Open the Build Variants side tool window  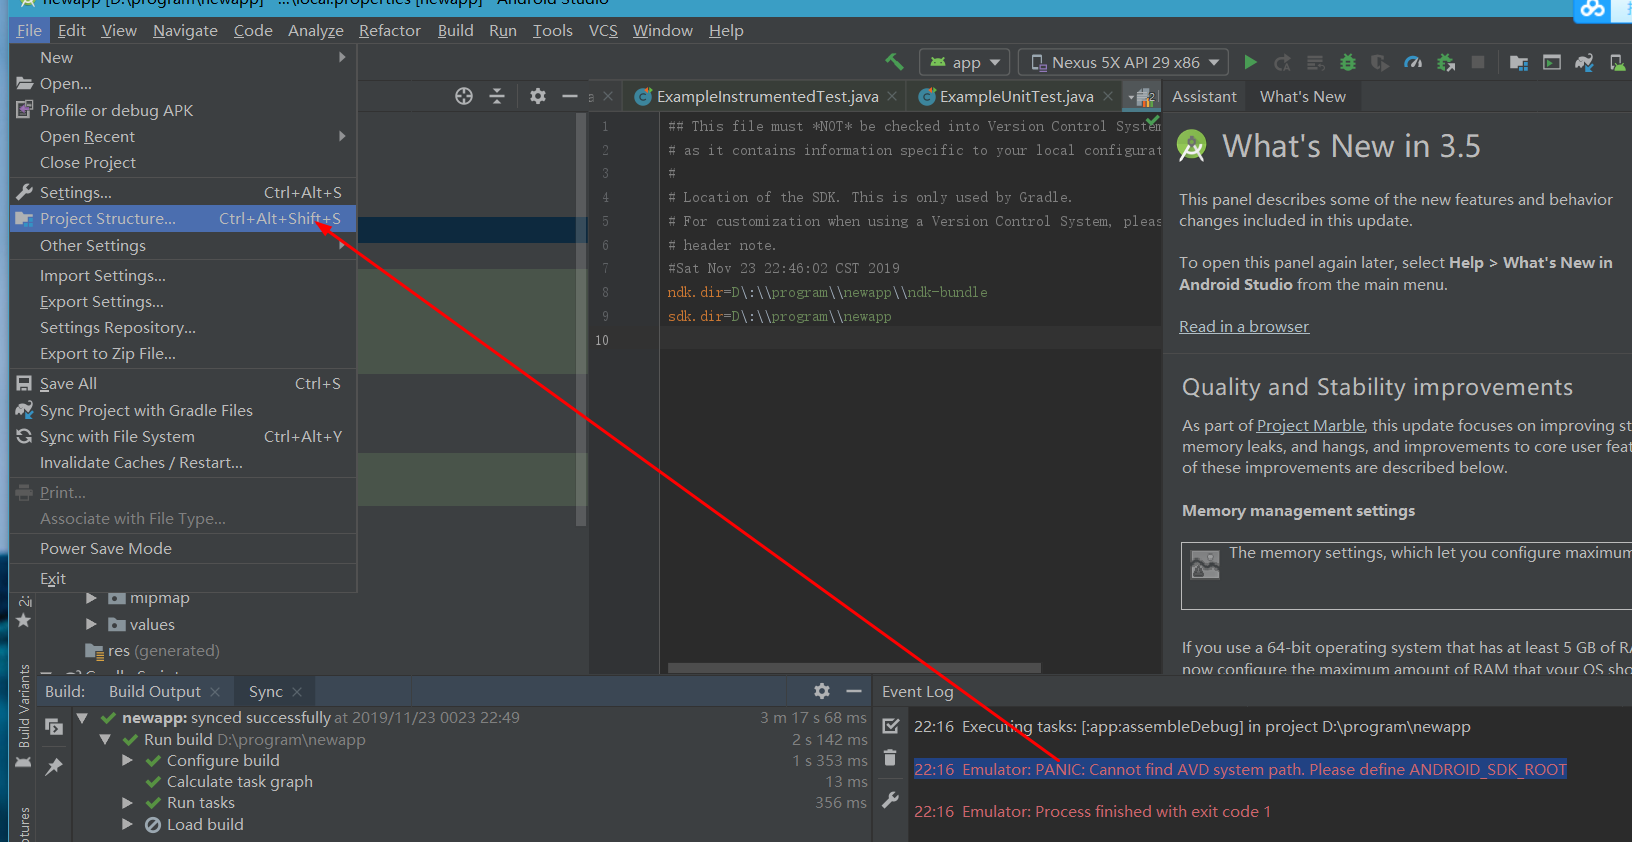(24, 706)
